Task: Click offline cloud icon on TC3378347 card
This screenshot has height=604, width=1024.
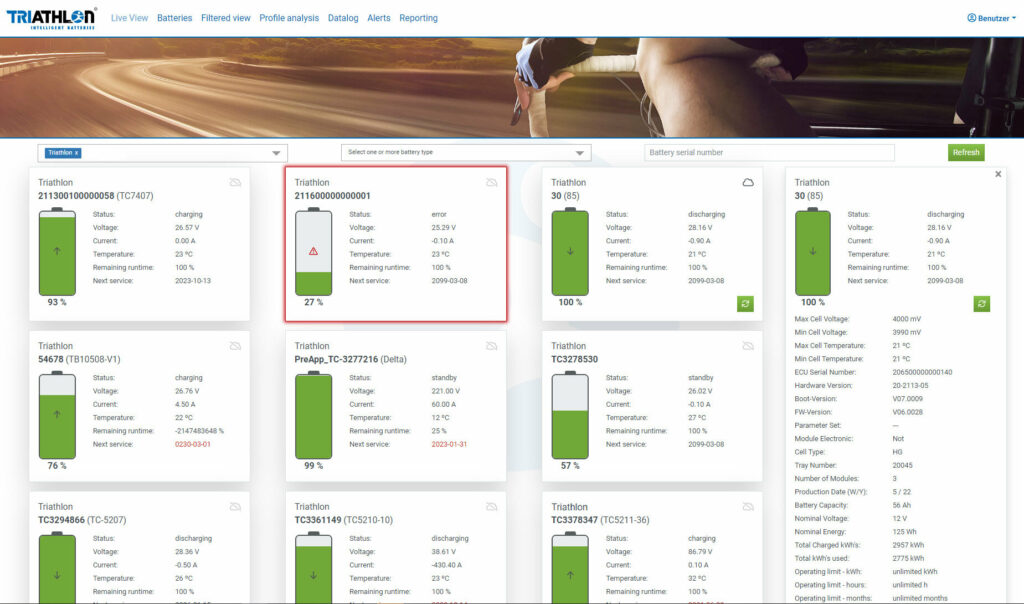Action: point(748,507)
